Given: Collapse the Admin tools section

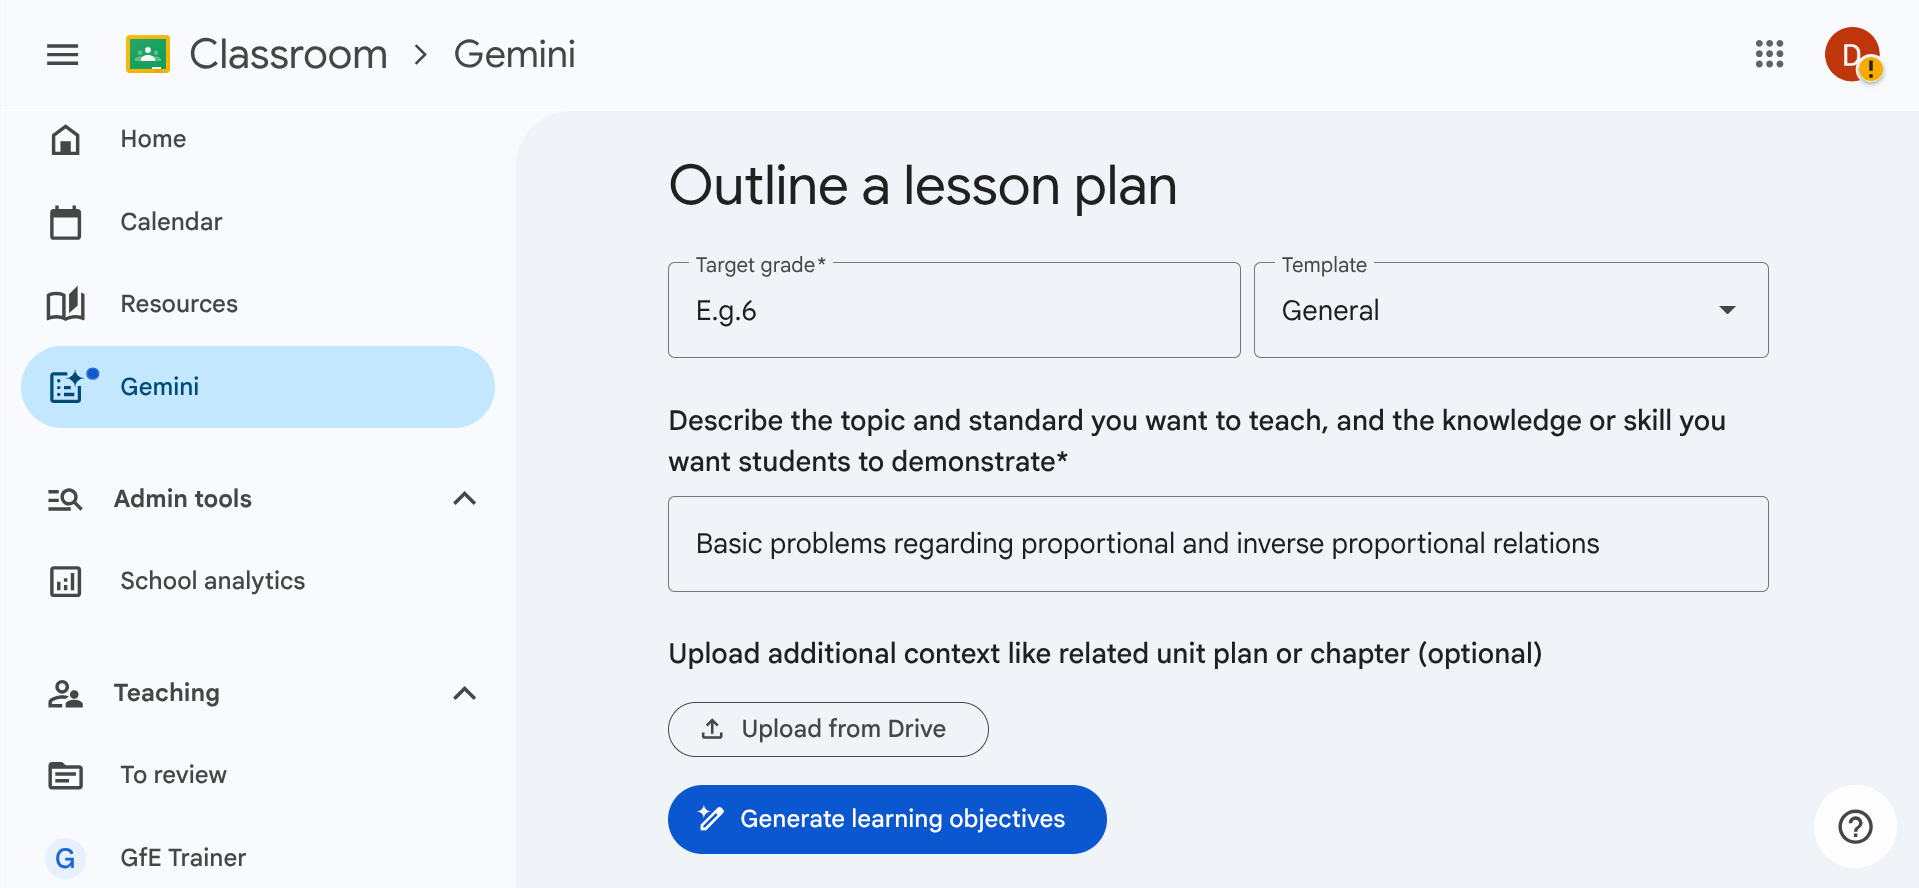Looking at the screenshot, I should coord(464,499).
